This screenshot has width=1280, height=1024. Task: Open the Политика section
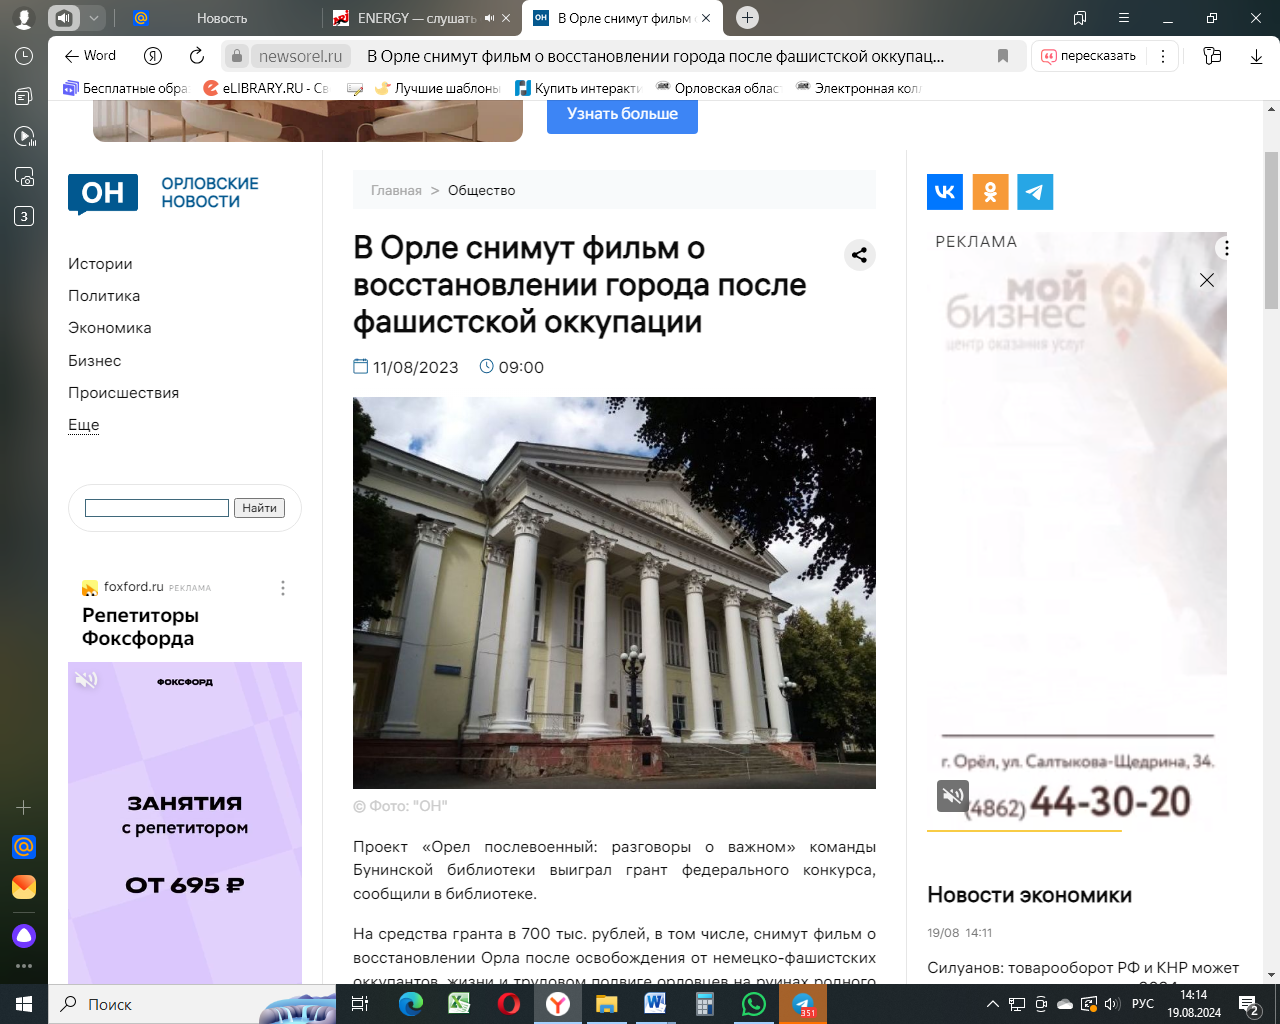tap(104, 296)
